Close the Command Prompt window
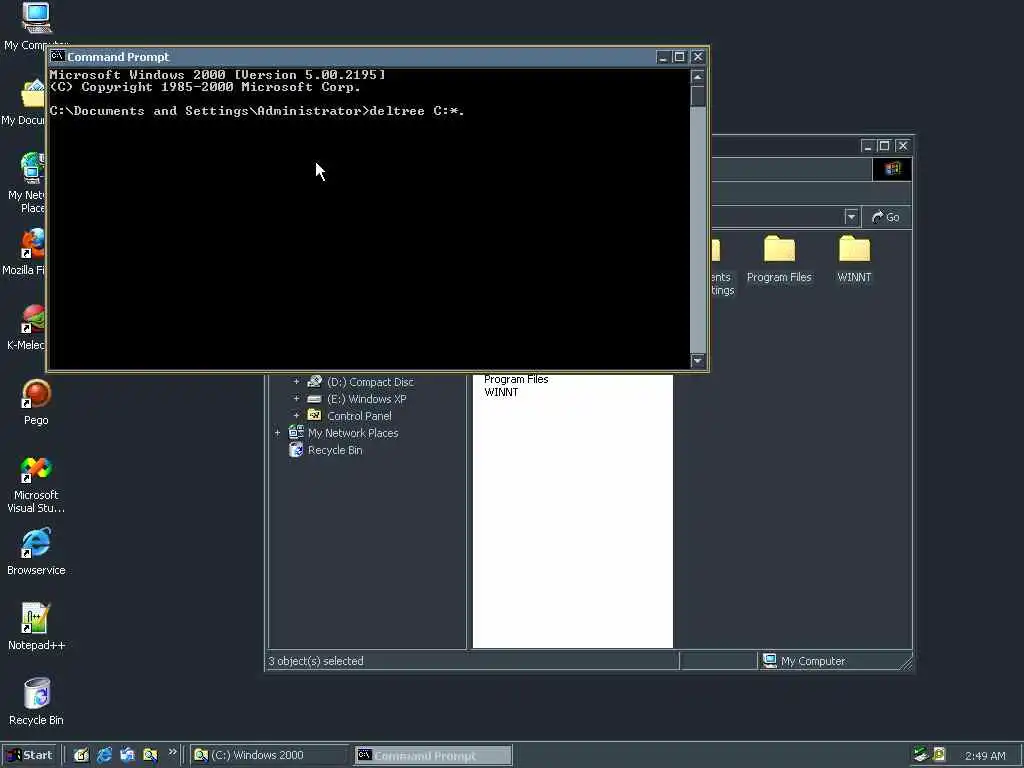 pos(697,57)
